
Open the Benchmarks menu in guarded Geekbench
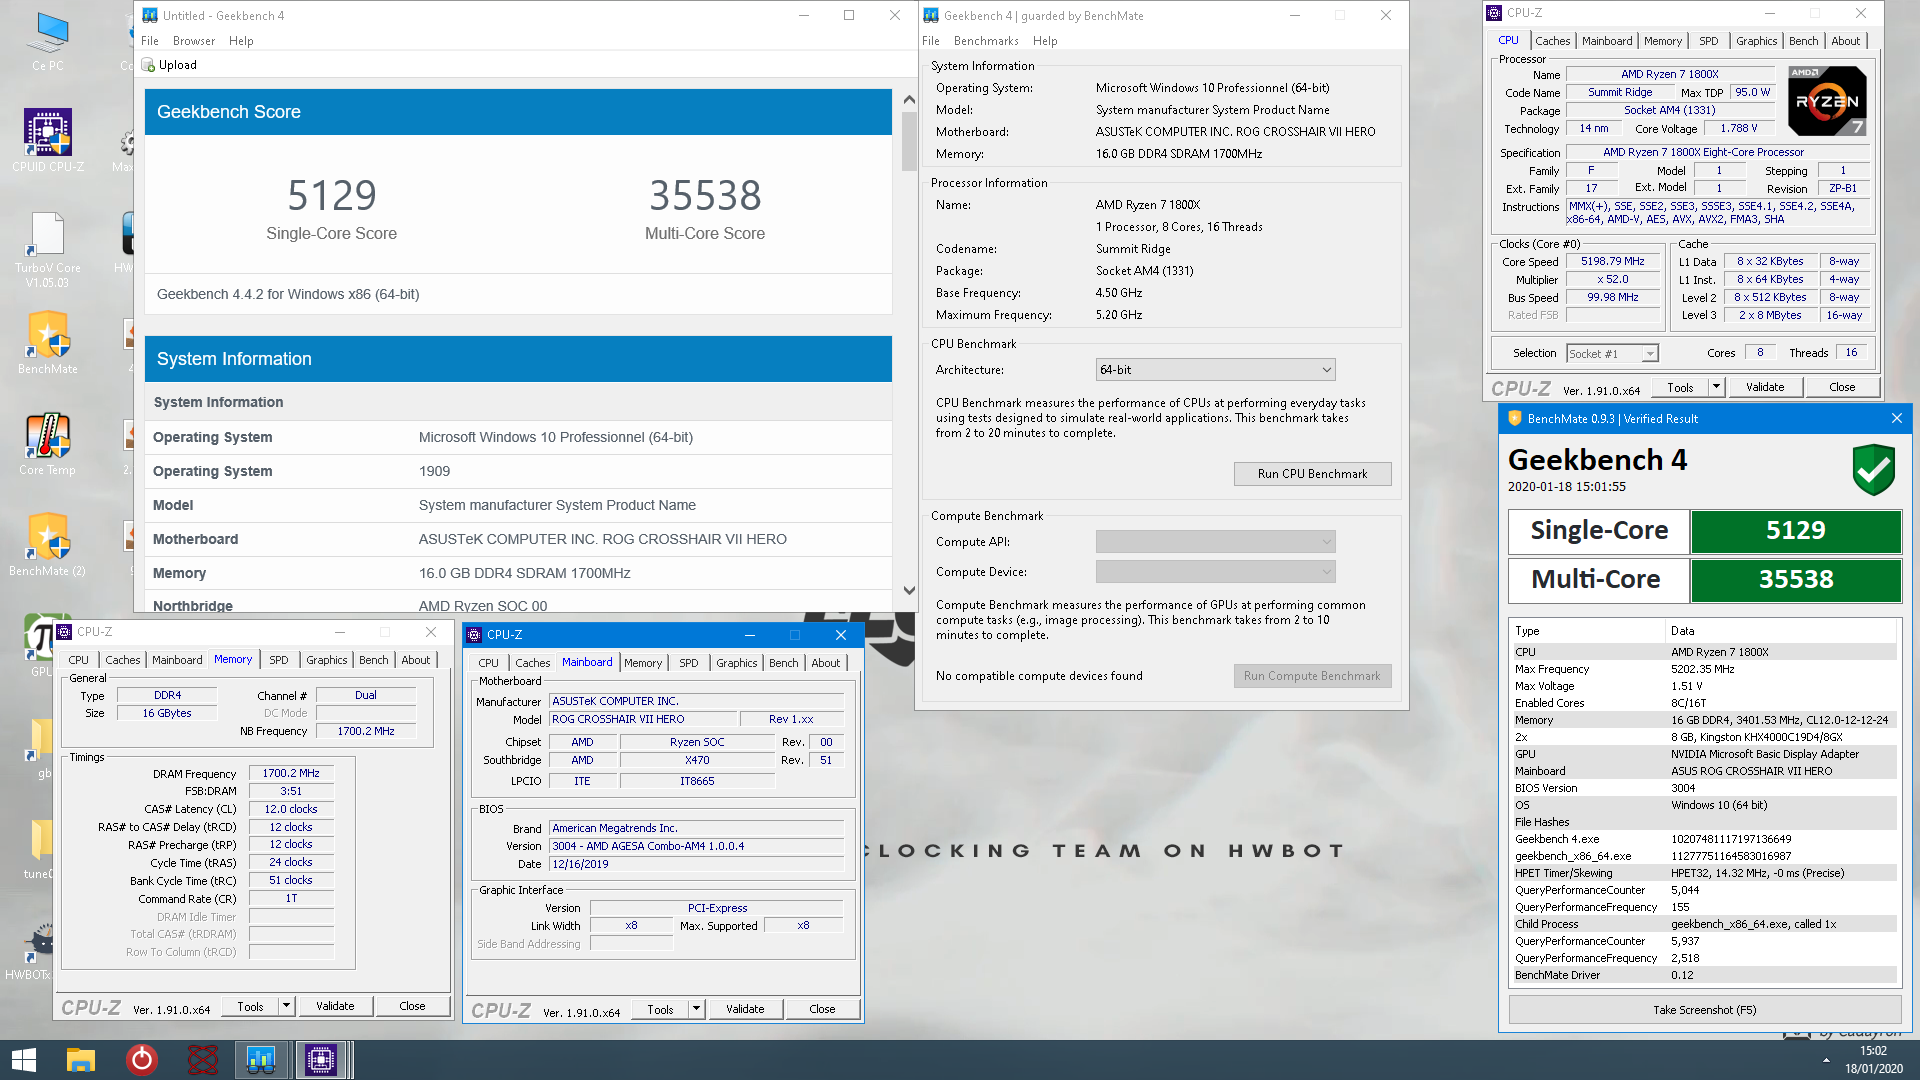click(986, 41)
